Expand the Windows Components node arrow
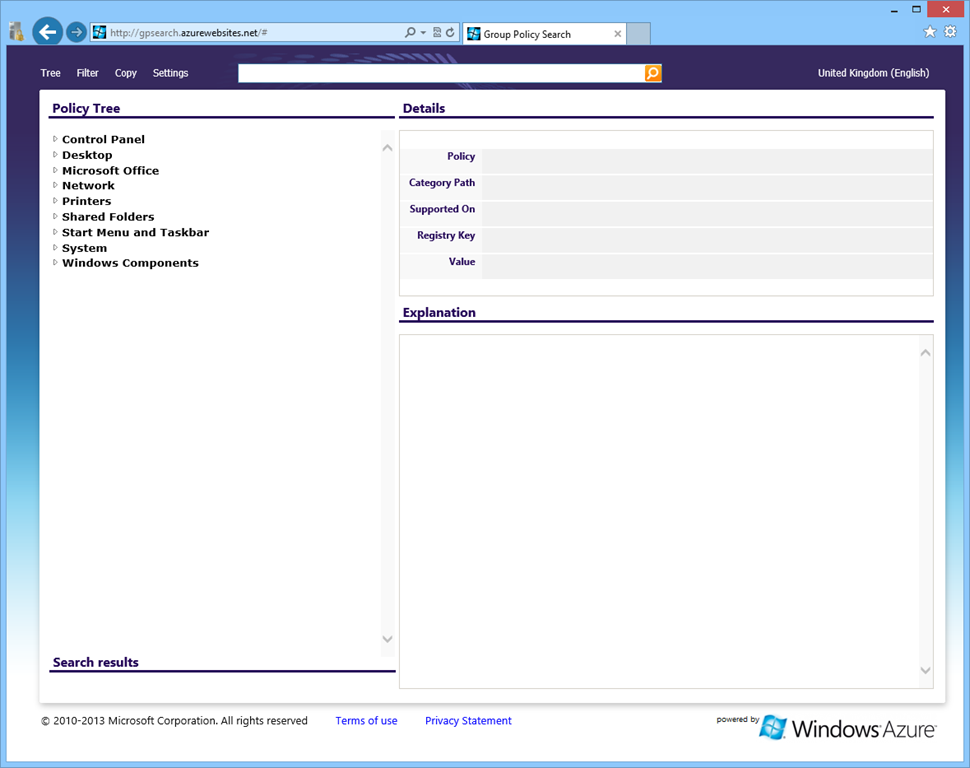 [x=55, y=263]
